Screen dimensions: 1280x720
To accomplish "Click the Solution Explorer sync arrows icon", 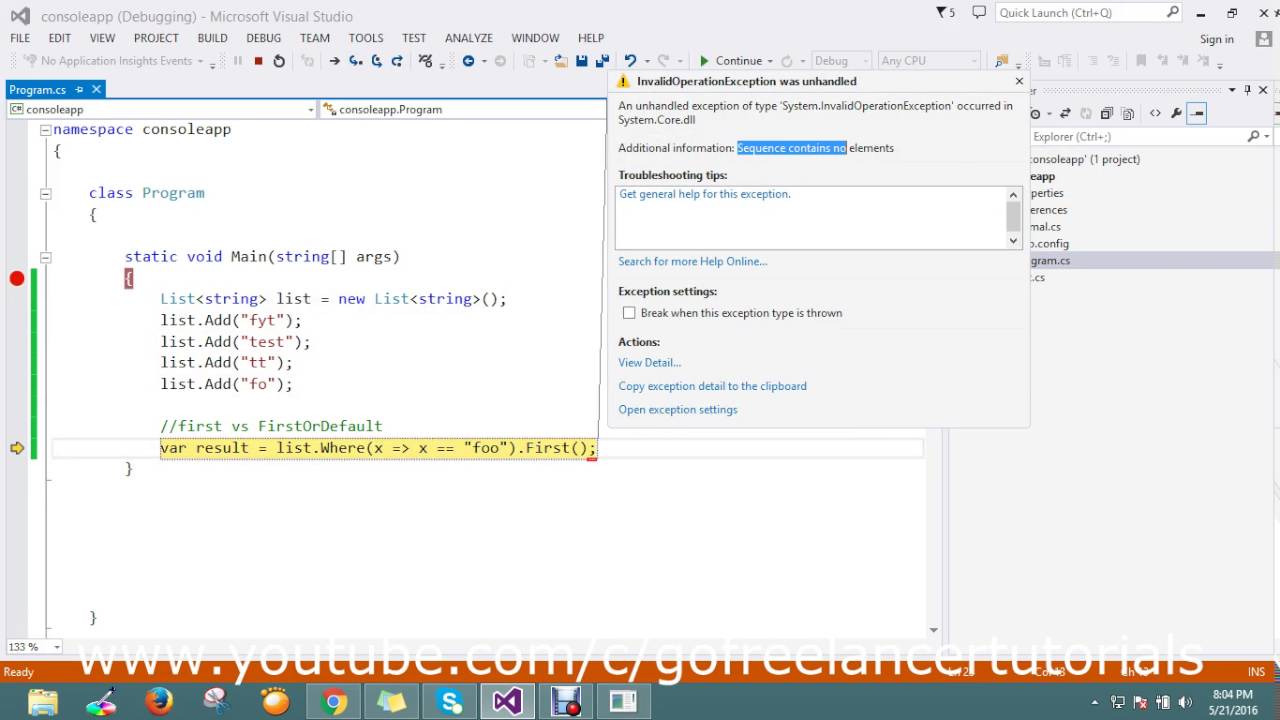I will 1065,114.
